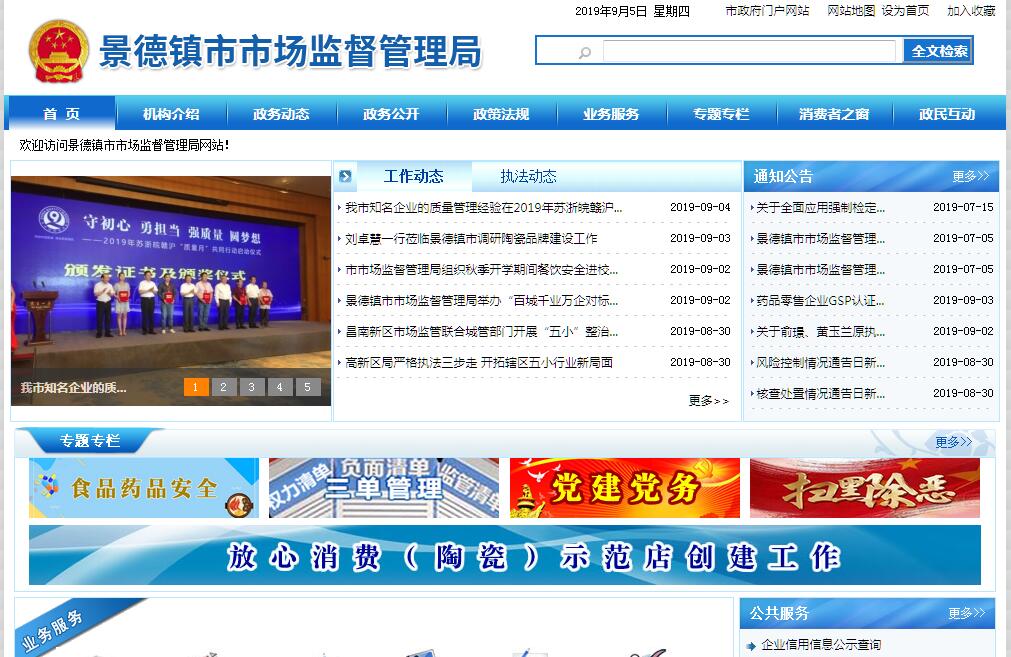Open the 扫黑除恶 banner
This screenshot has height=657, width=1011.
pos(864,488)
